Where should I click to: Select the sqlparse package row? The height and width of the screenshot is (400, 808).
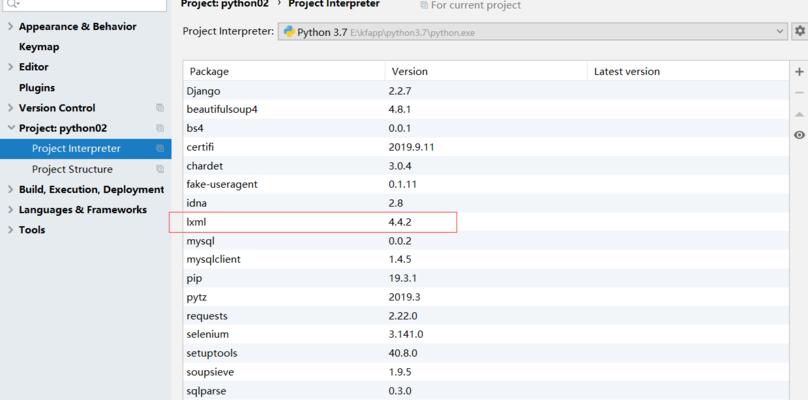486,391
